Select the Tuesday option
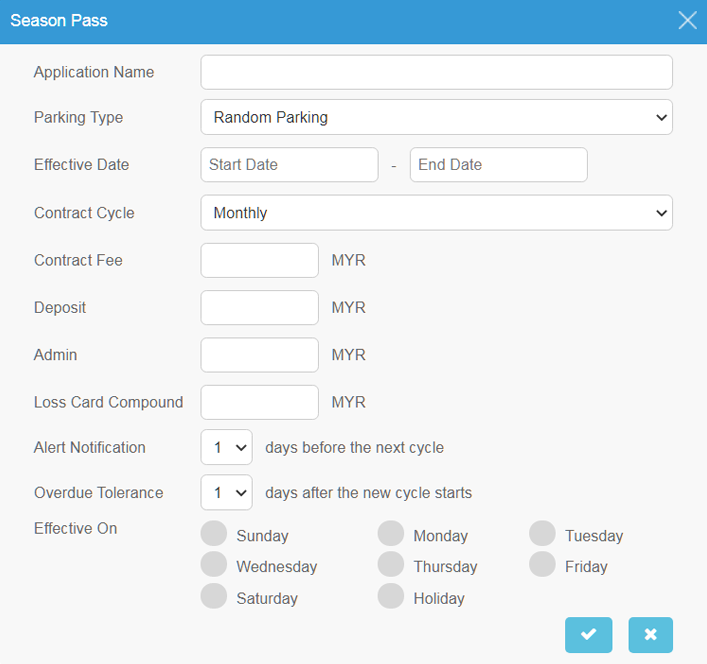Viewport: 707px width, 664px height. tap(542, 533)
